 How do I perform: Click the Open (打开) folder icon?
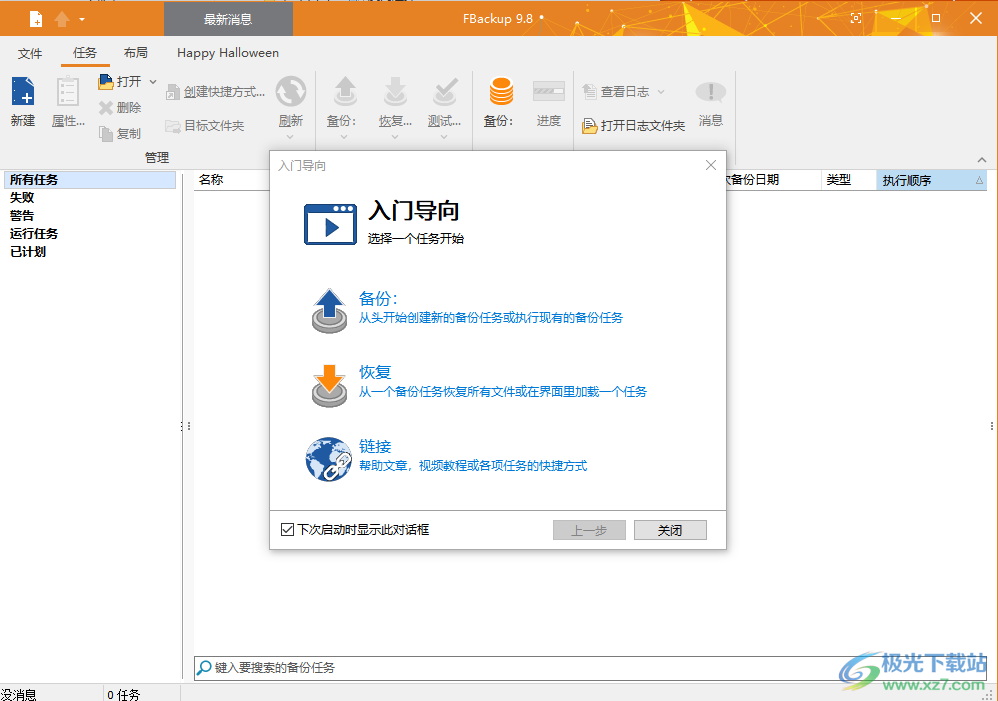[106, 81]
